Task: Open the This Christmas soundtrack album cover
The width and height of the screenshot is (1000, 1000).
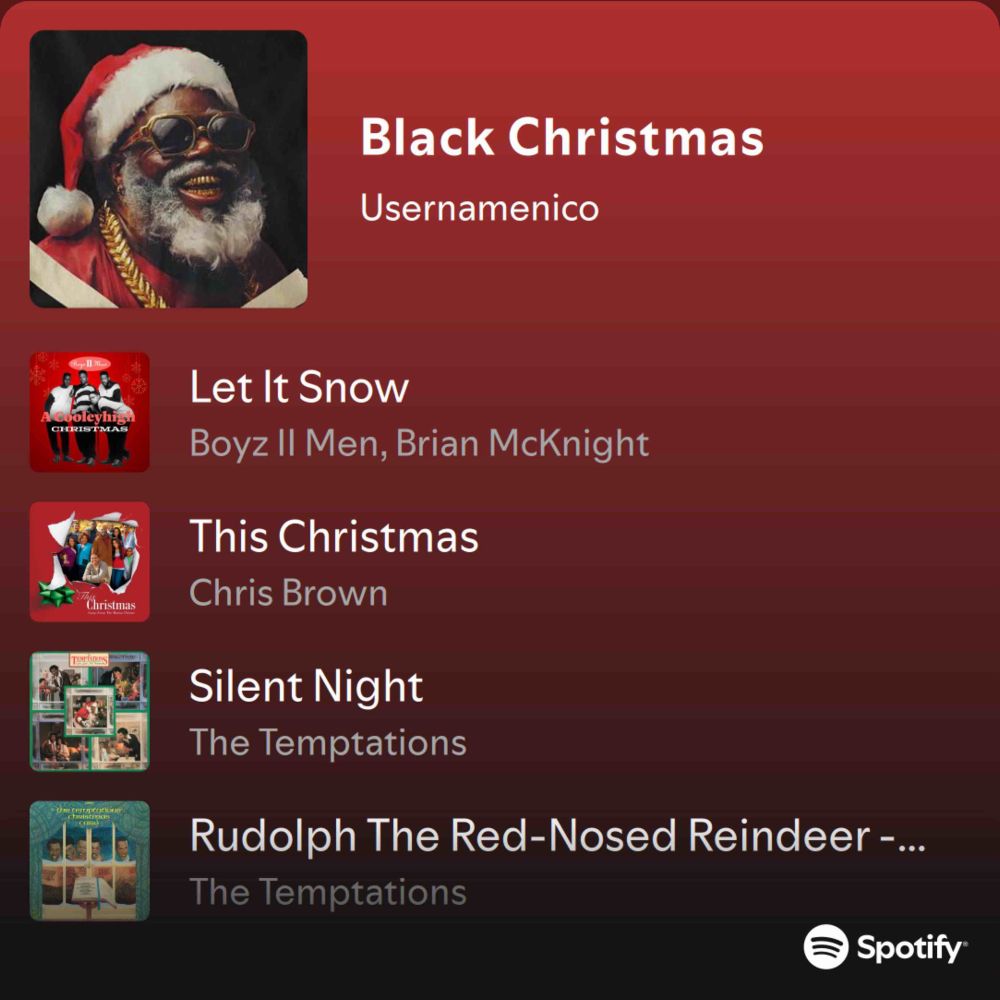Action: [90, 562]
